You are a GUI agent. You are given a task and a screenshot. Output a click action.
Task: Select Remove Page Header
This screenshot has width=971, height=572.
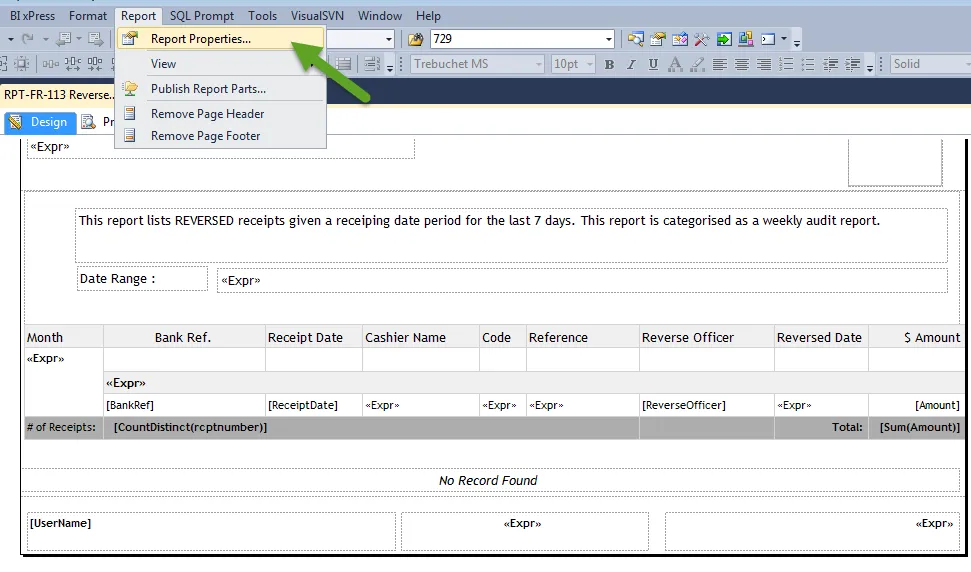[x=220, y=114]
